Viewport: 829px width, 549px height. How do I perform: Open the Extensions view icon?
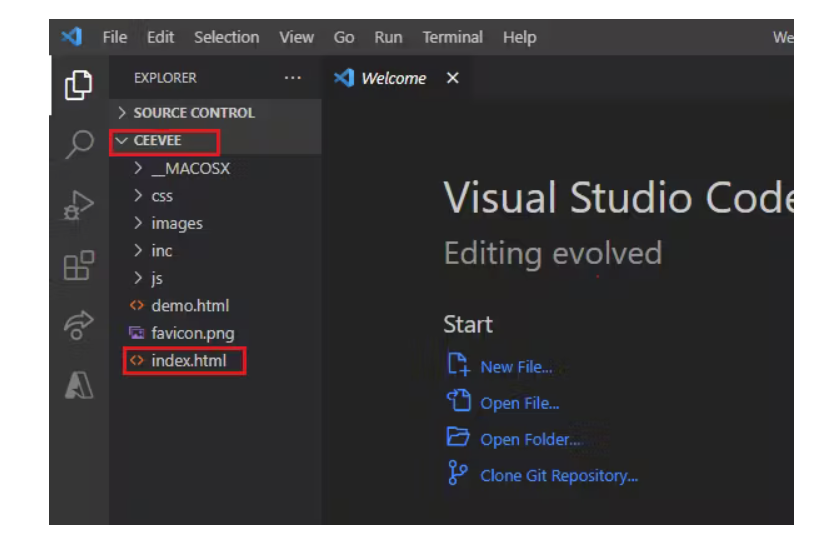pos(78,266)
